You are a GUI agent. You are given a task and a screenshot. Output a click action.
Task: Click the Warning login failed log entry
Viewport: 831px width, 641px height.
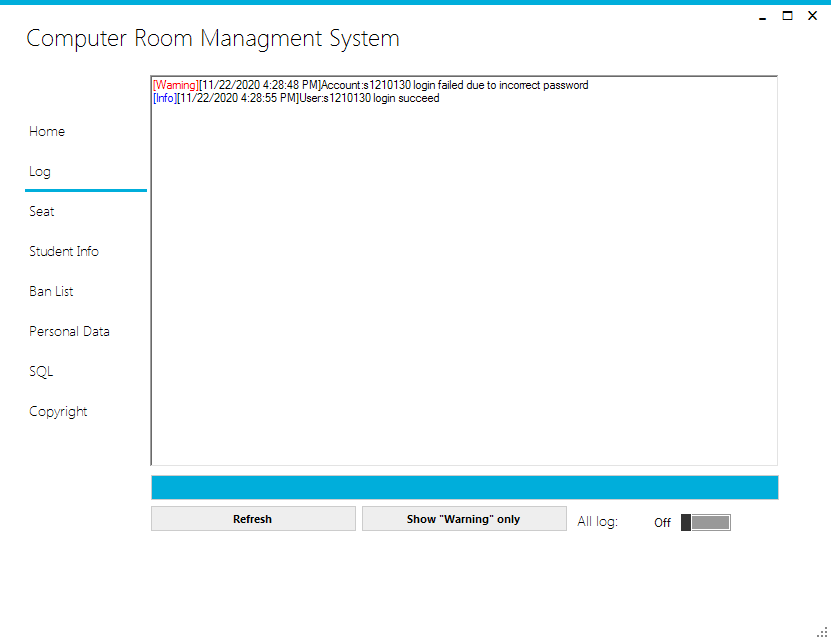pos(370,85)
